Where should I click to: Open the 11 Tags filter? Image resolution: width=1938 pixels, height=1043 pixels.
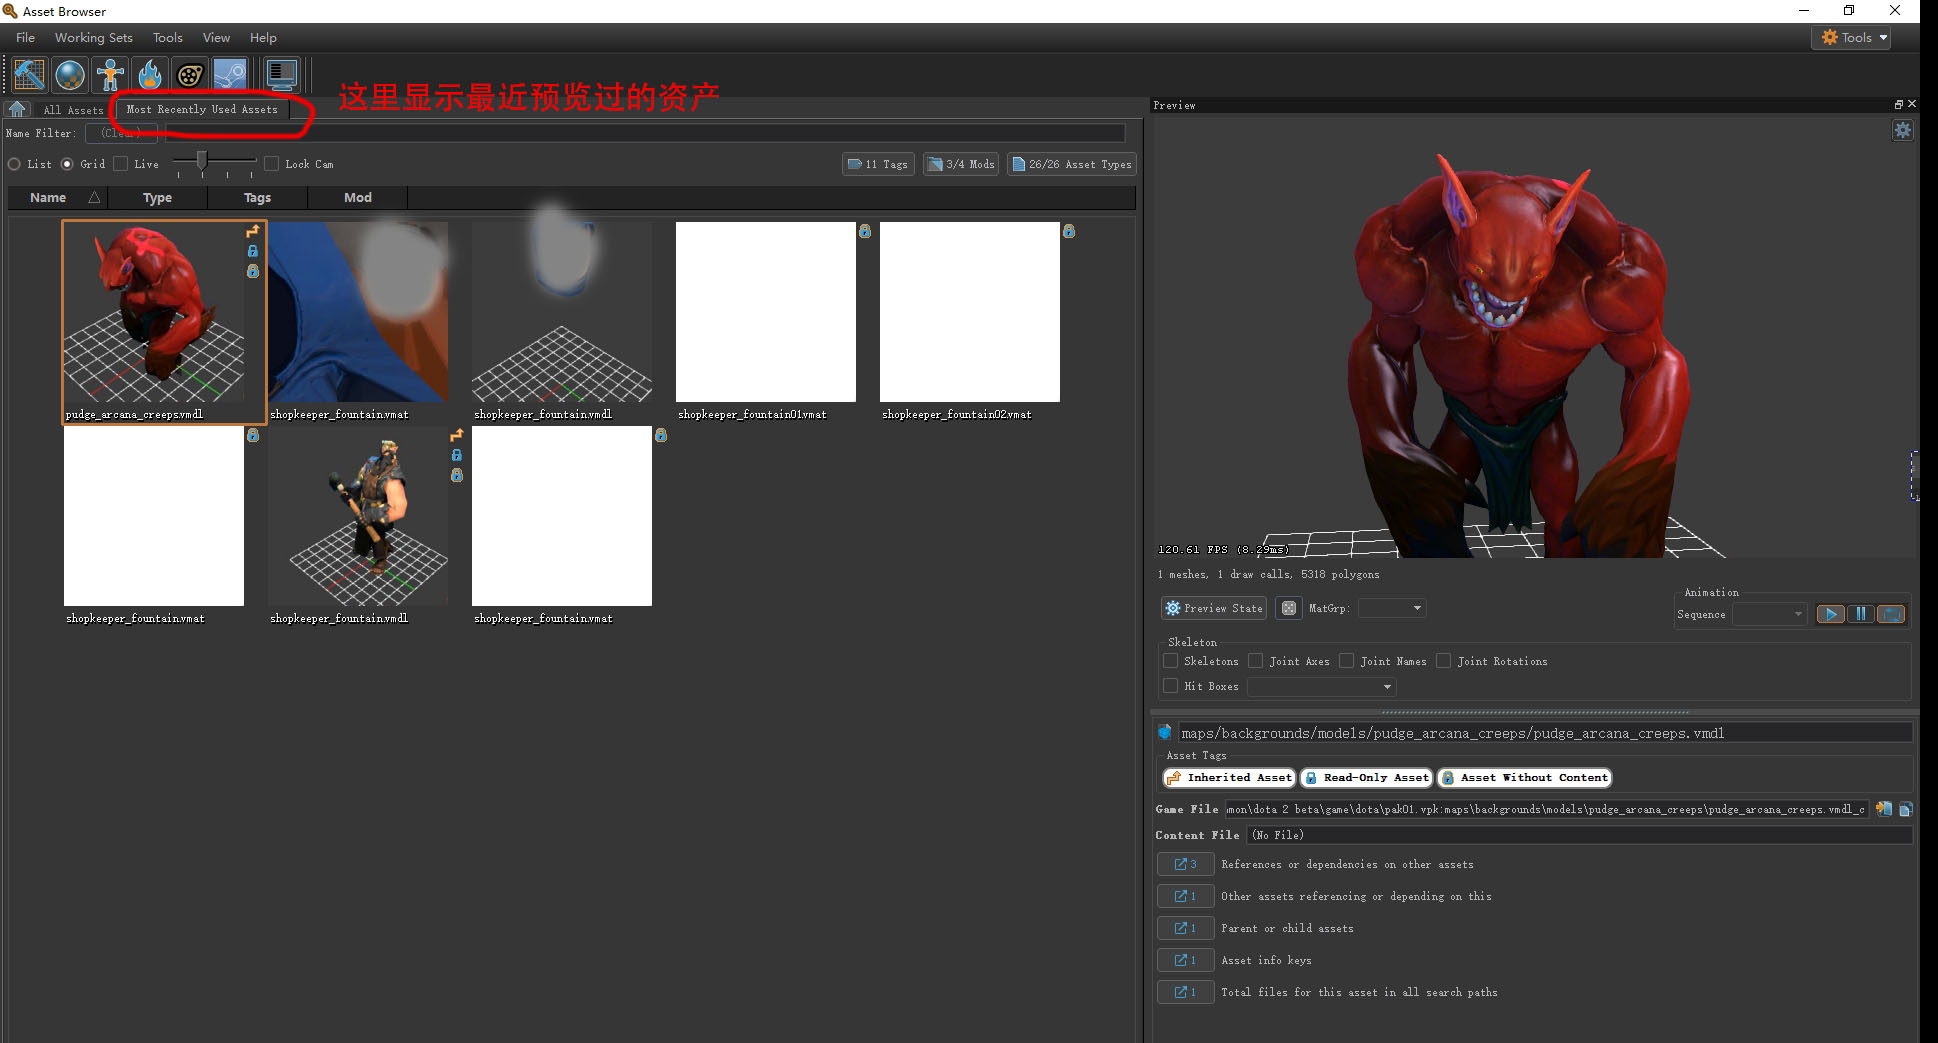point(878,164)
